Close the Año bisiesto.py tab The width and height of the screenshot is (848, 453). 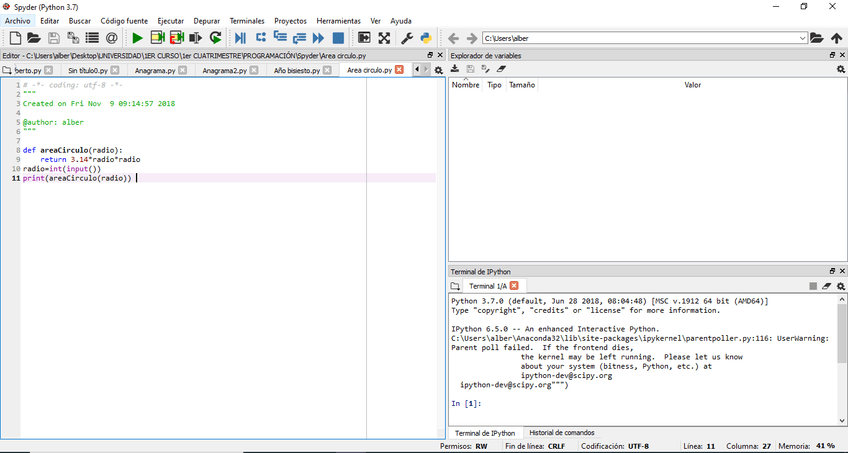tap(329, 71)
